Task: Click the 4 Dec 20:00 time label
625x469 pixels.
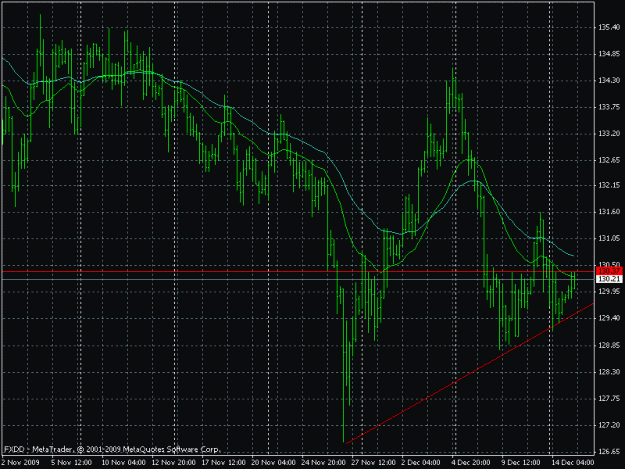Action: (471, 462)
